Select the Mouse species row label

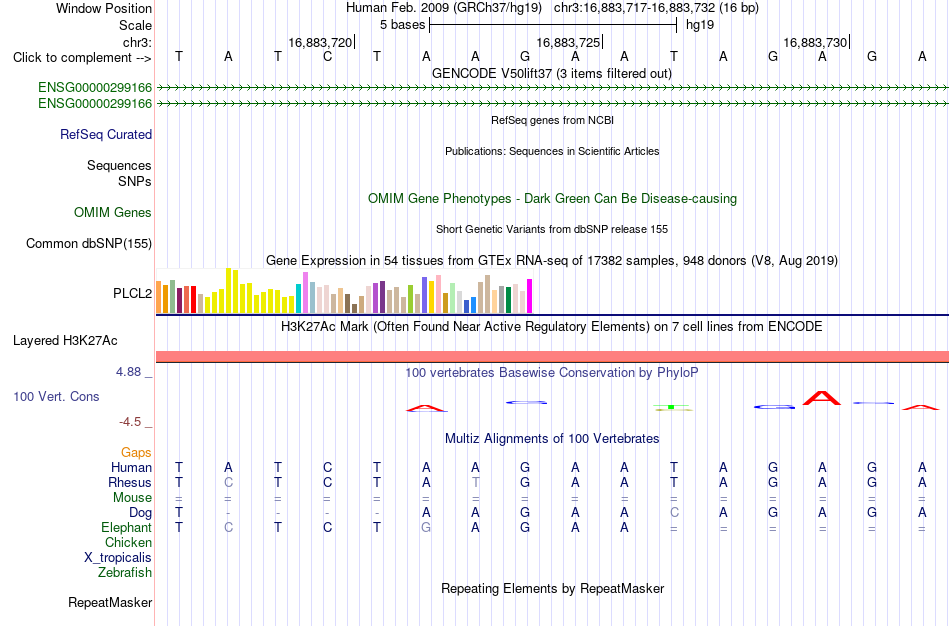(133, 498)
